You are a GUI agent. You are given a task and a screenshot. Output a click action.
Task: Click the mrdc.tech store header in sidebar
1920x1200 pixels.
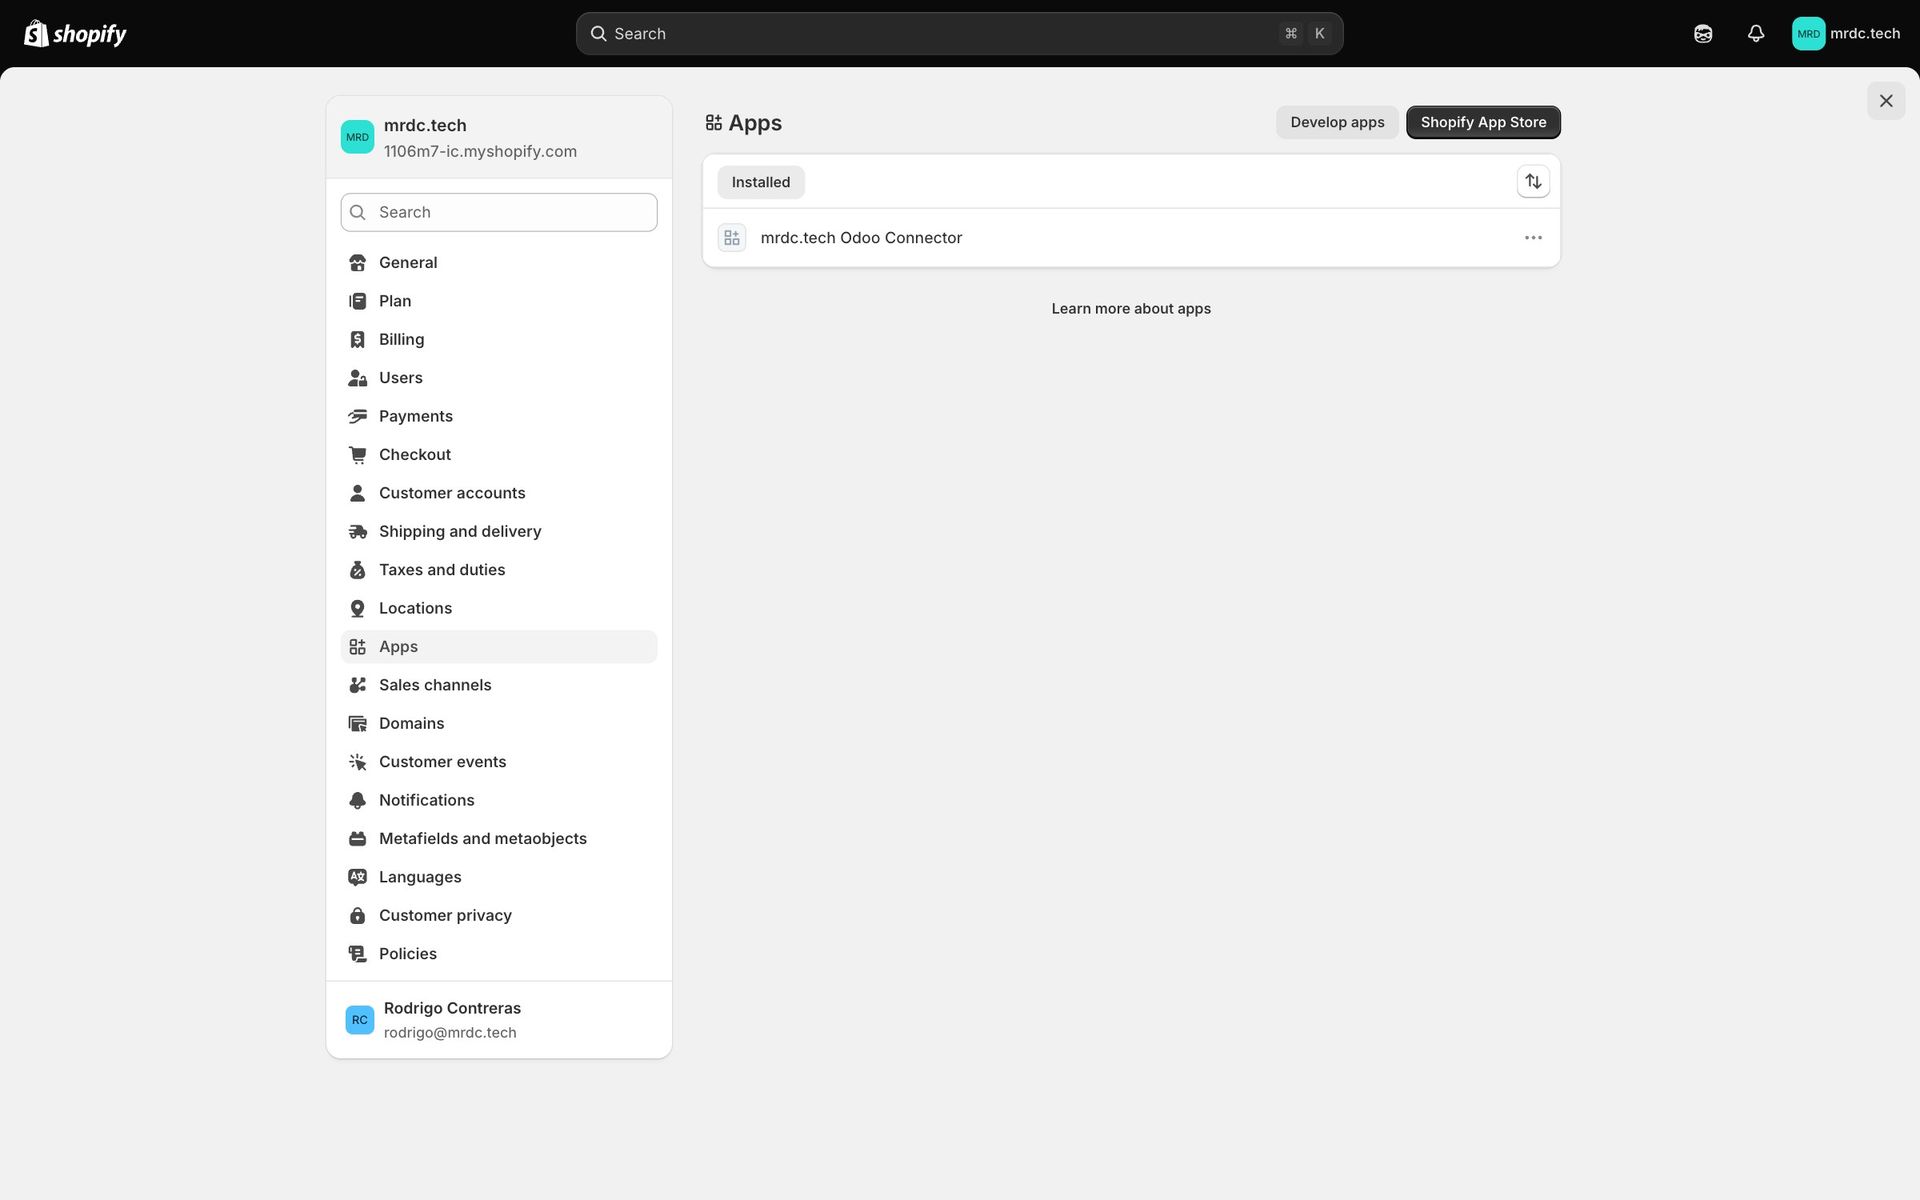pos(499,138)
